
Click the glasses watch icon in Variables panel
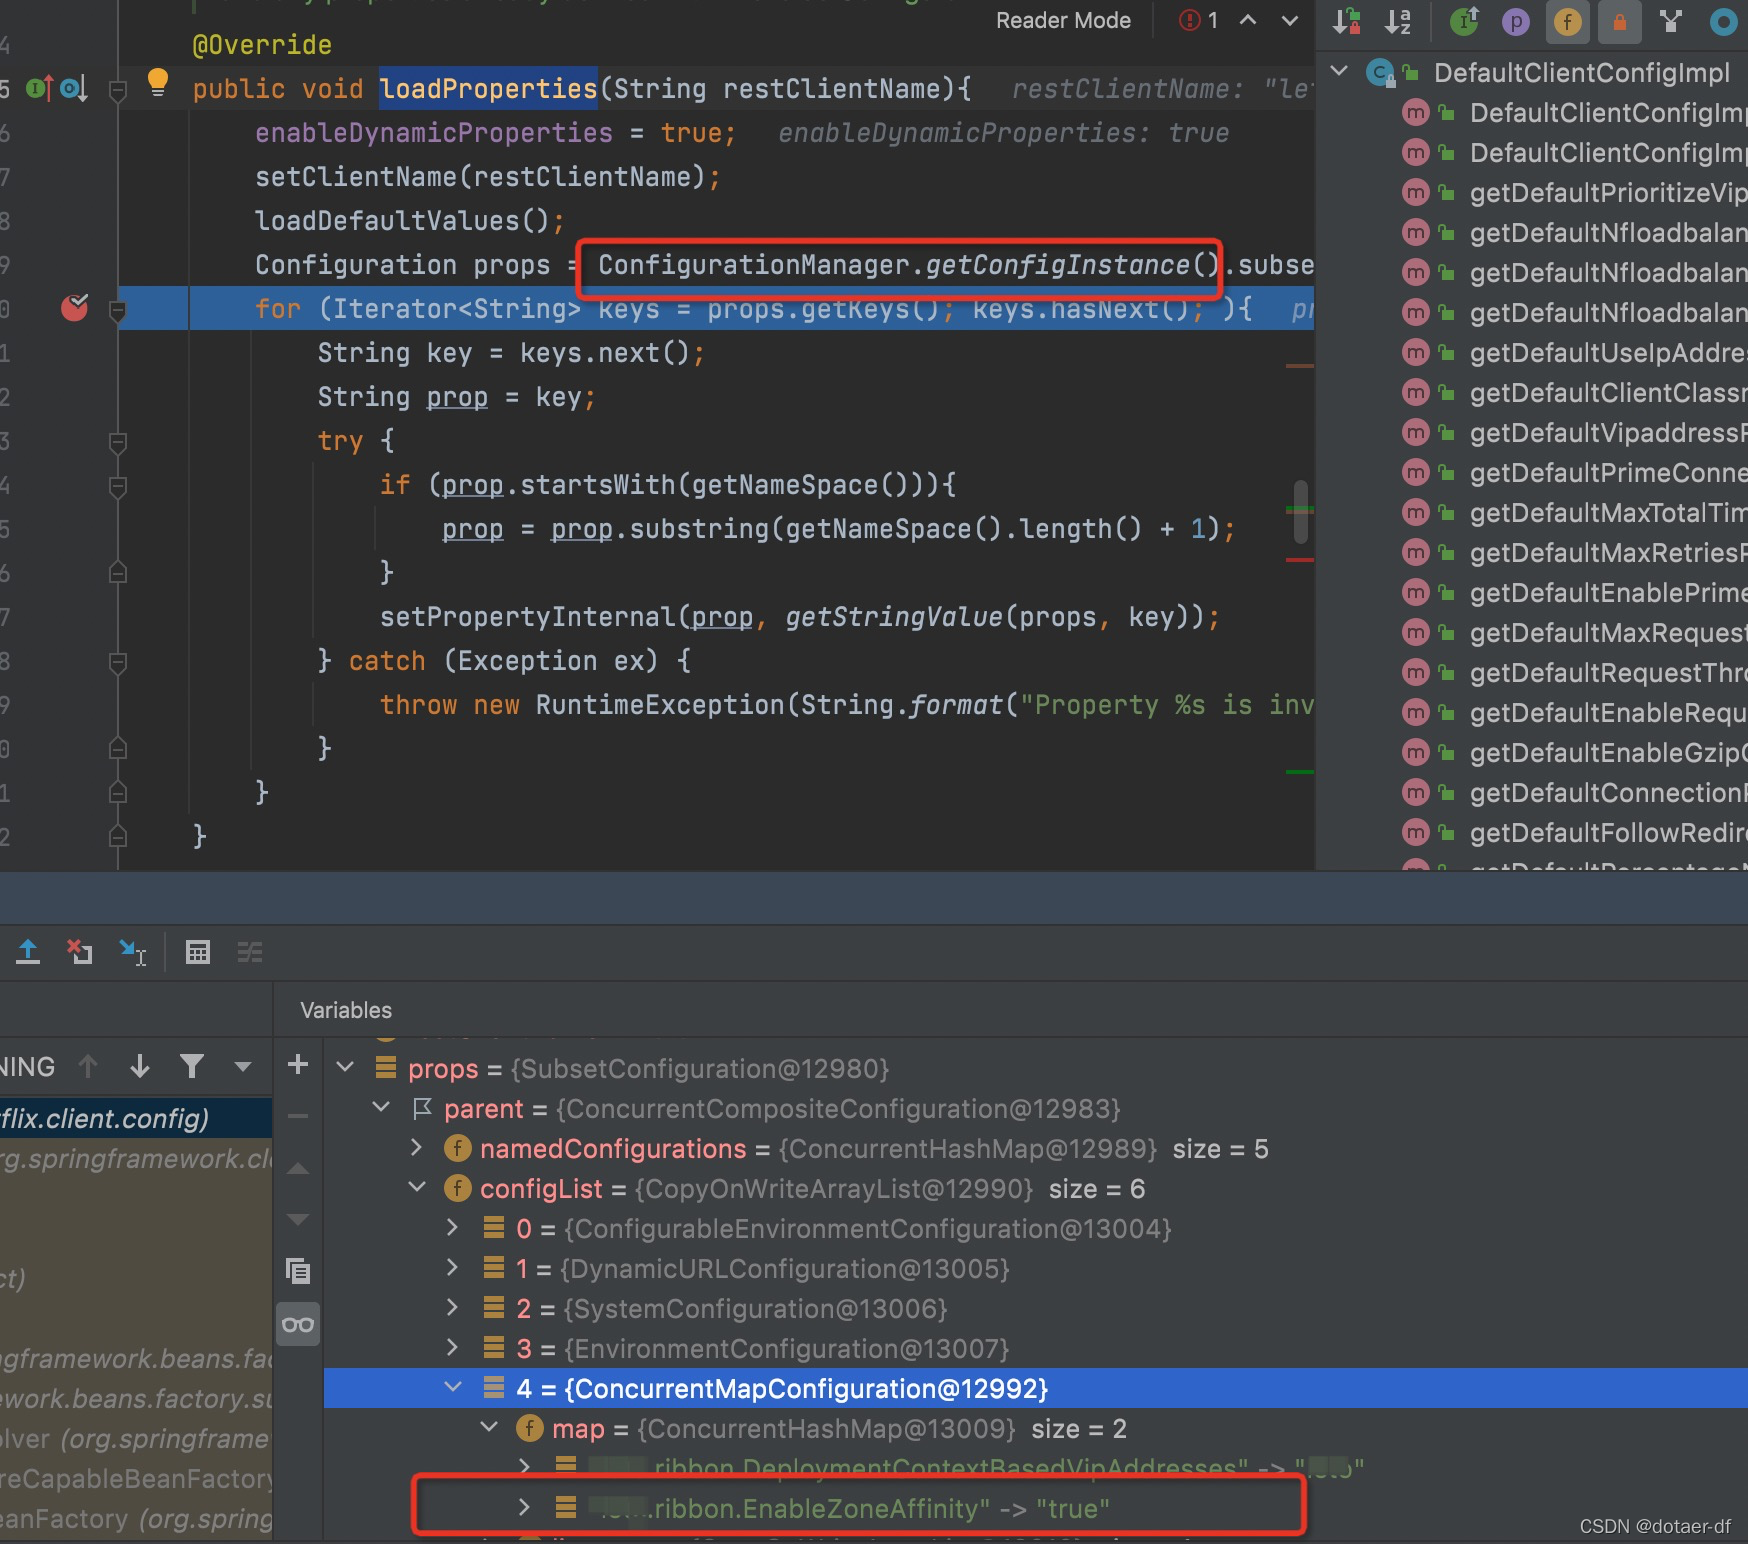pyautogui.click(x=297, y=1324)
